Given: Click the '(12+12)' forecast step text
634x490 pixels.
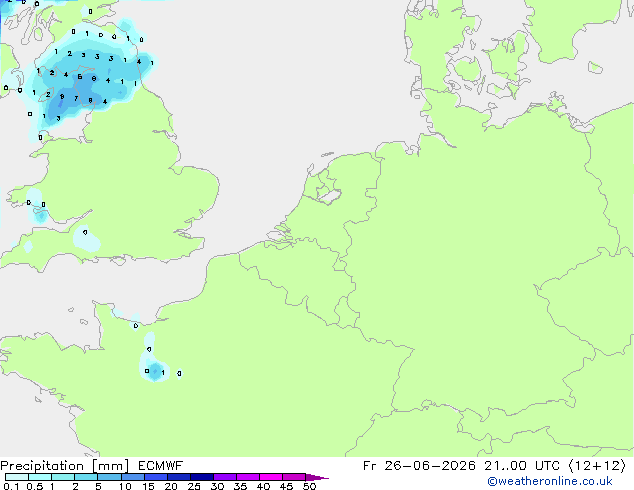Looking at the screenshot, I should 597,466.
